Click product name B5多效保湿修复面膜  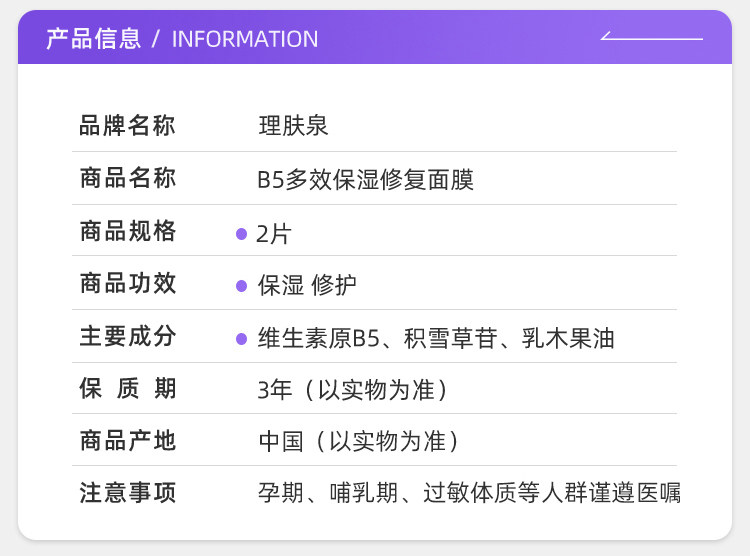(x=365, y=180)
